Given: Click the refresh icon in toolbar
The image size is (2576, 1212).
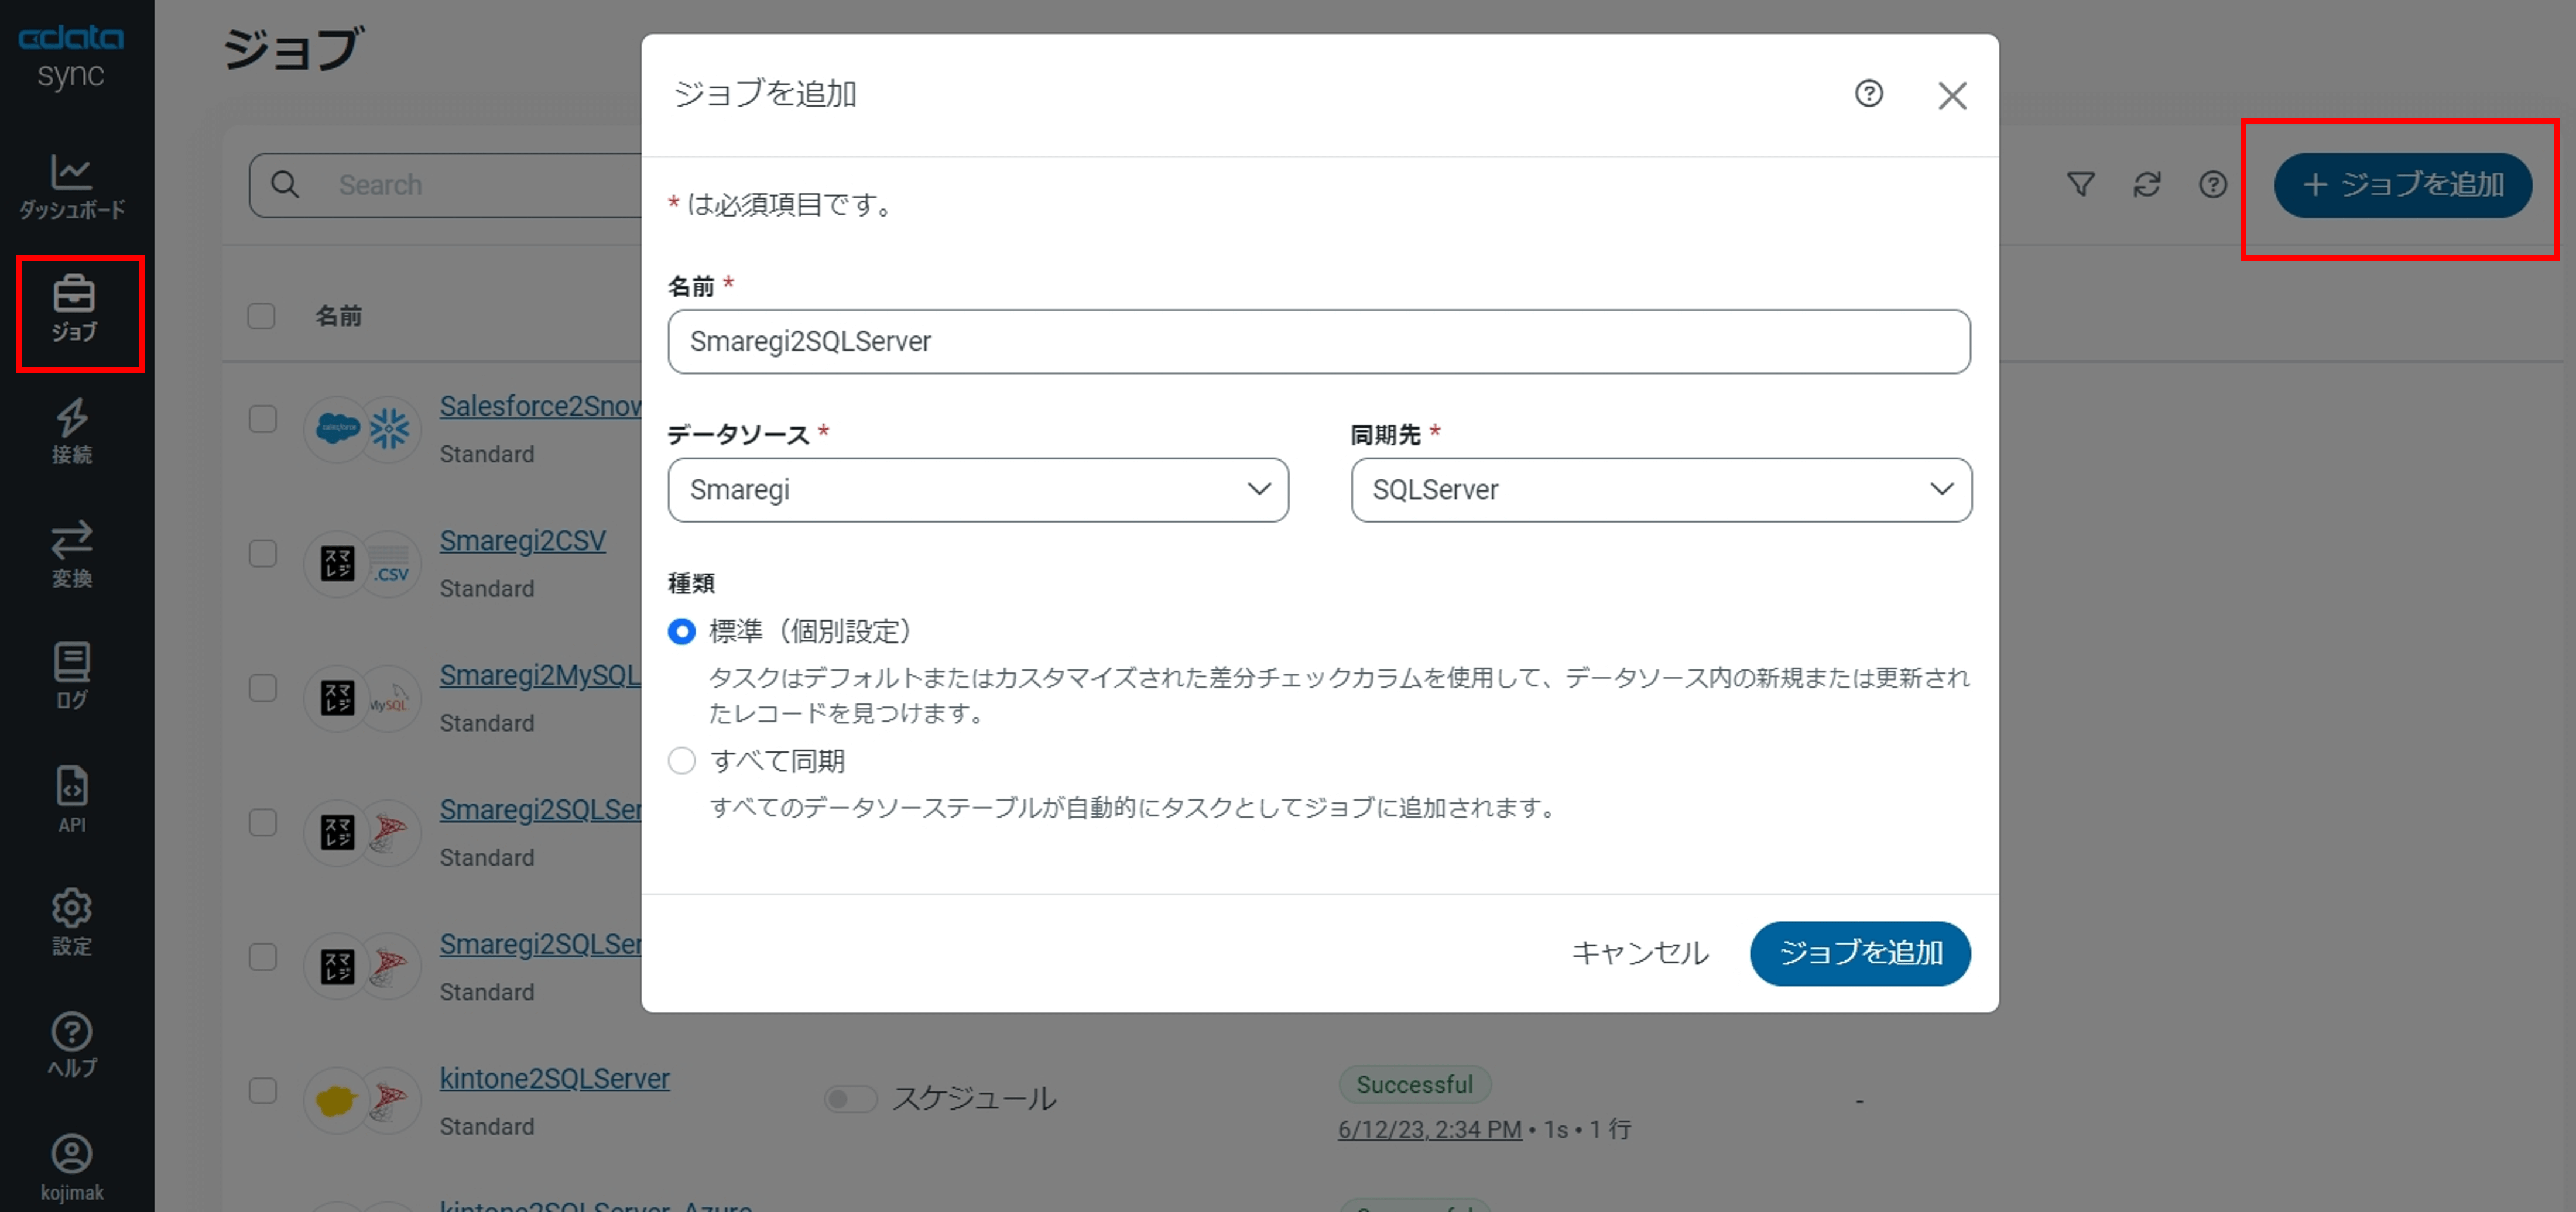Looking at the screenshot, I should (x=2146, y=185).
